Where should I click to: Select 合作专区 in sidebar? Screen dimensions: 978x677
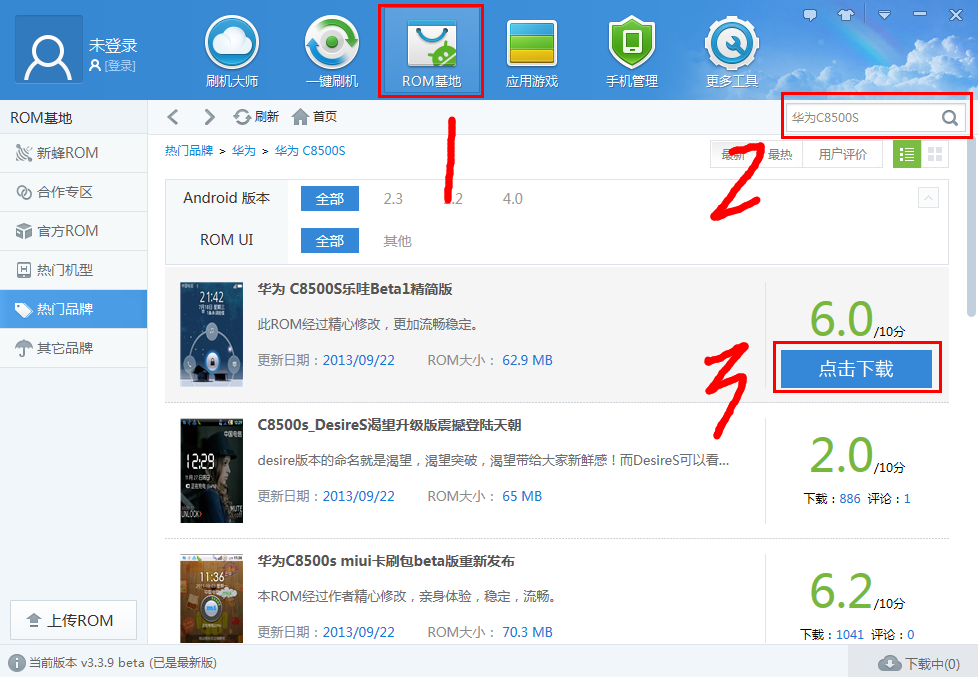click(x=74, y=192)
